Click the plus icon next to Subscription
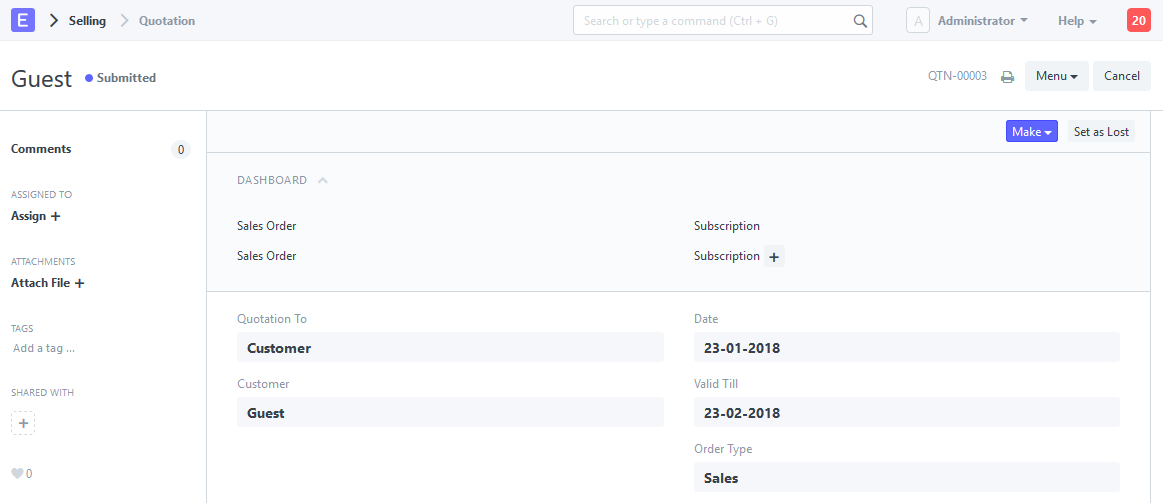This screenshot has height=503, width=1163. [x=775, y=257]
